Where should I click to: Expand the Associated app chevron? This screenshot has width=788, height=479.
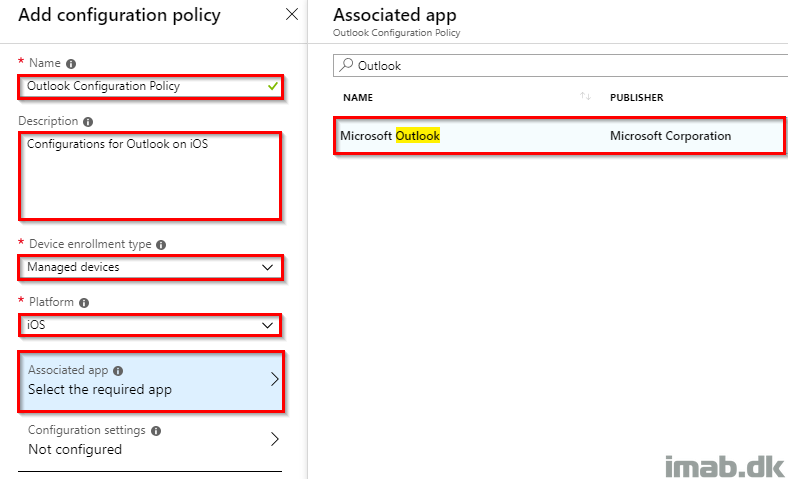point(274,379)
